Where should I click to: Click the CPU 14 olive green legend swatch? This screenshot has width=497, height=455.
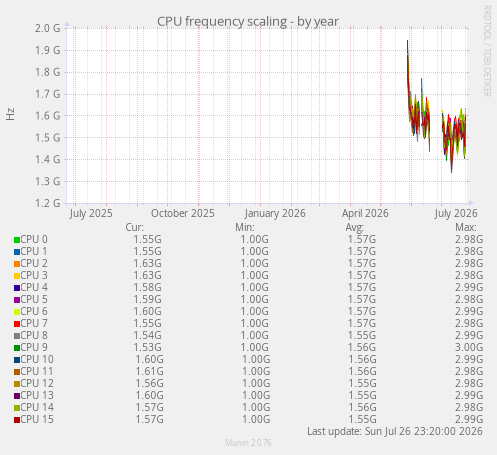pyautogui.click(x=17, y=408)
